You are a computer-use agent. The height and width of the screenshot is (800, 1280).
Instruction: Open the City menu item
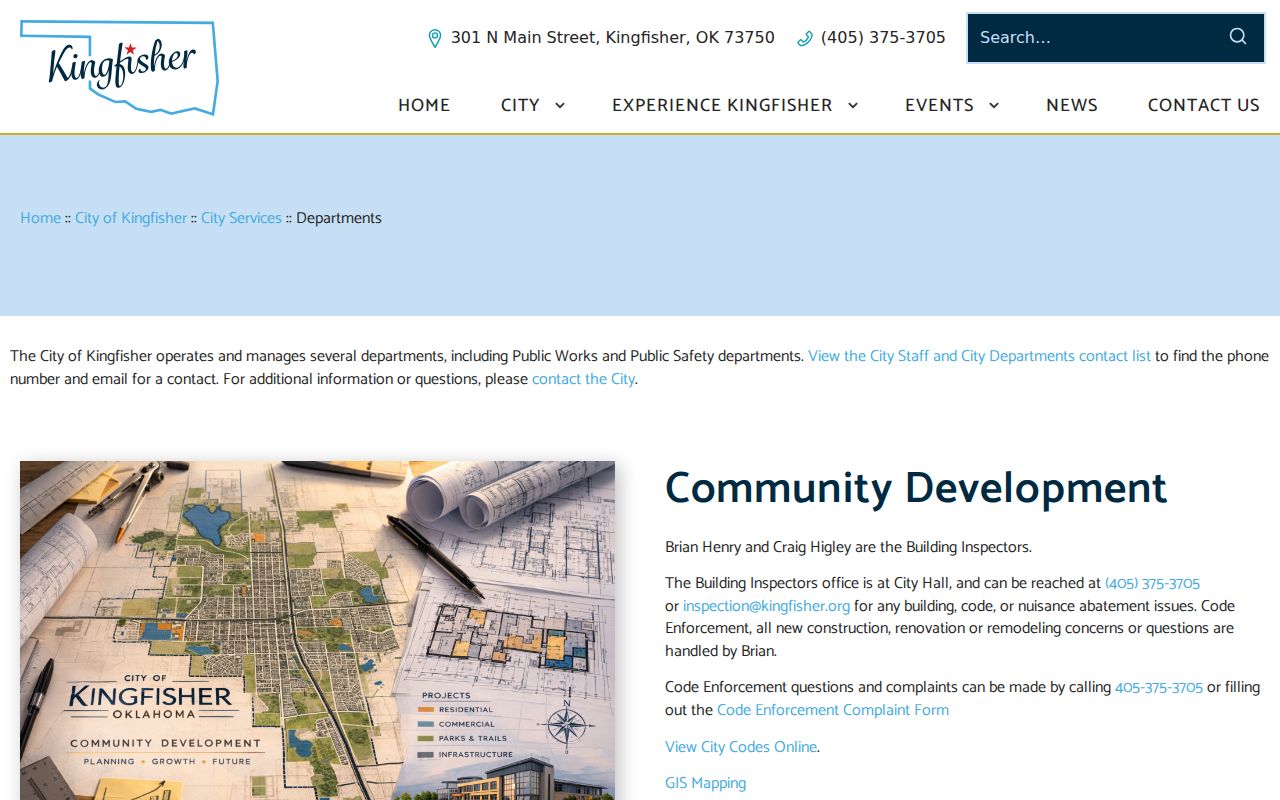tap(520, 105)
